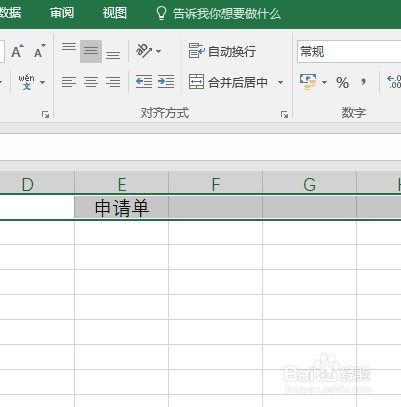Select column F header
Image resolution: width=401 pixels, height=407 pixels.
tap(216, 183)
